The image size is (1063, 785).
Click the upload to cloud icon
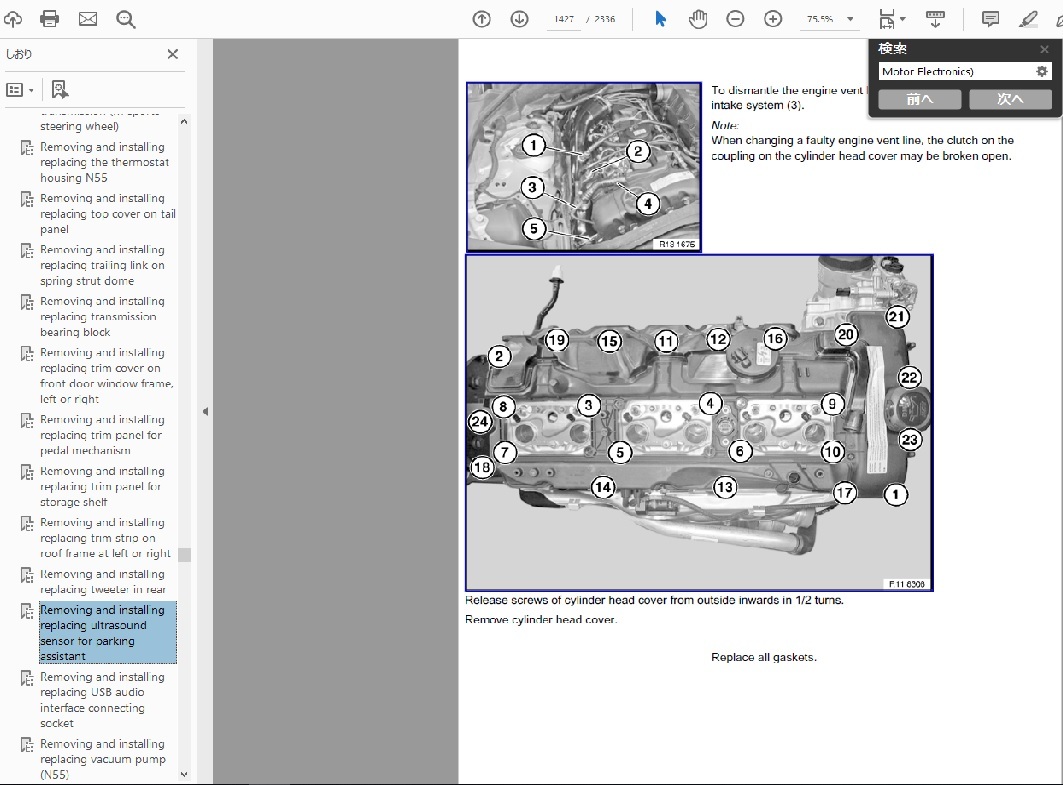click(x=12, y=19)
